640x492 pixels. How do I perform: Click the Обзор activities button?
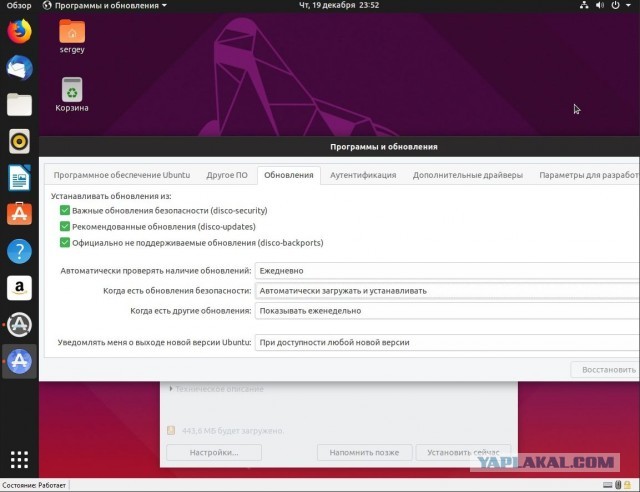pyautogui.click(x=19, y=5)
